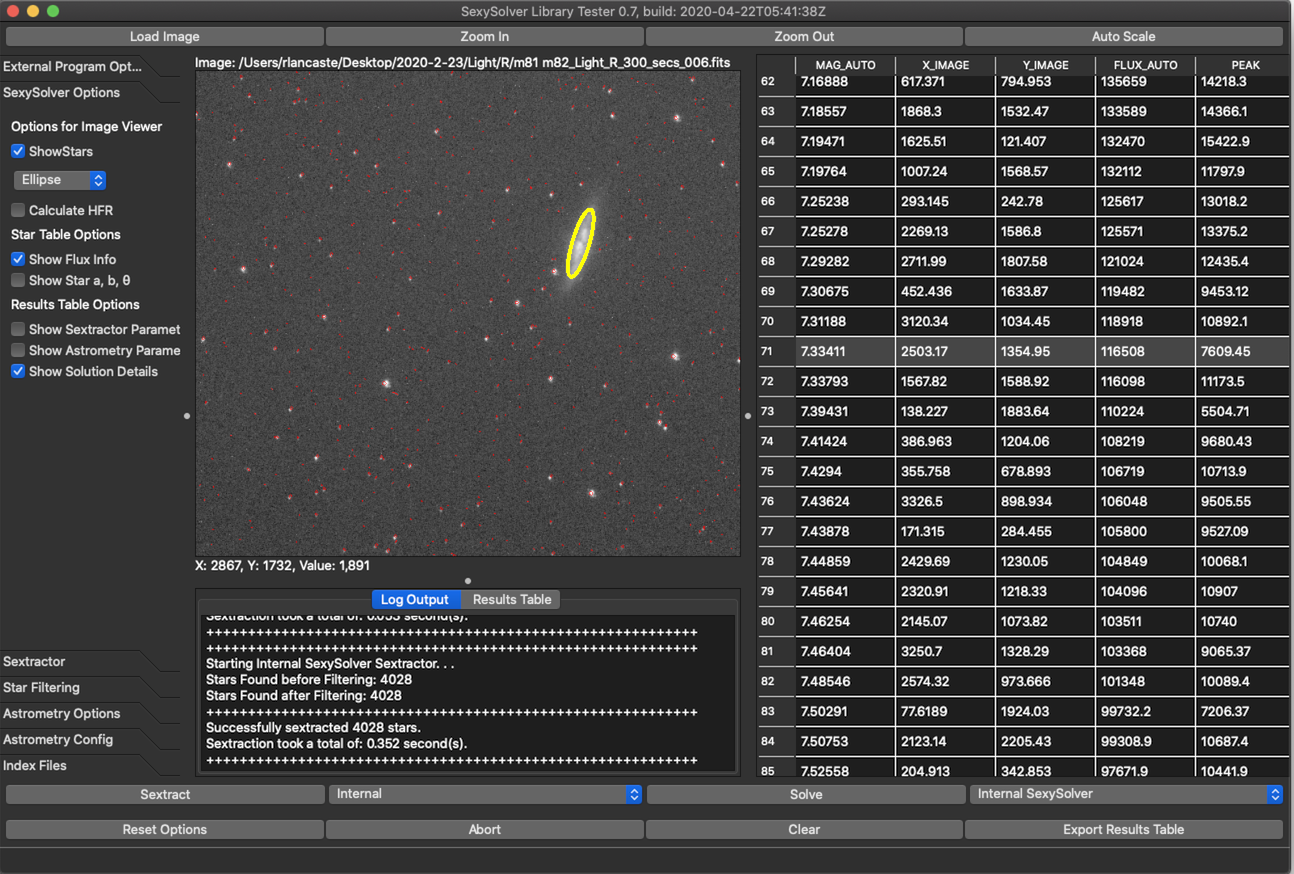
Task: Open the Internal SexySolver solver dropdown
Action: pos(1126,794)
